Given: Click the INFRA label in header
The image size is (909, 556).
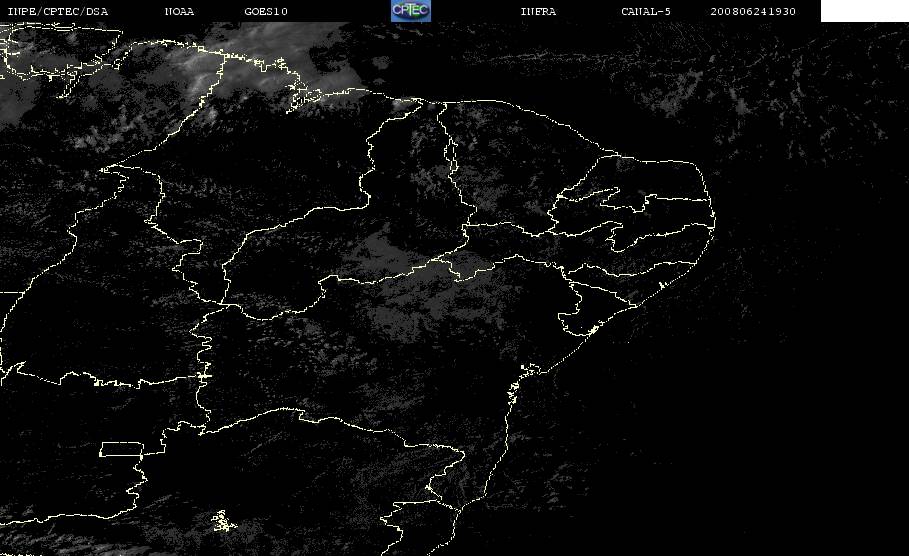Looking at the screenshot, I should 538,11.
